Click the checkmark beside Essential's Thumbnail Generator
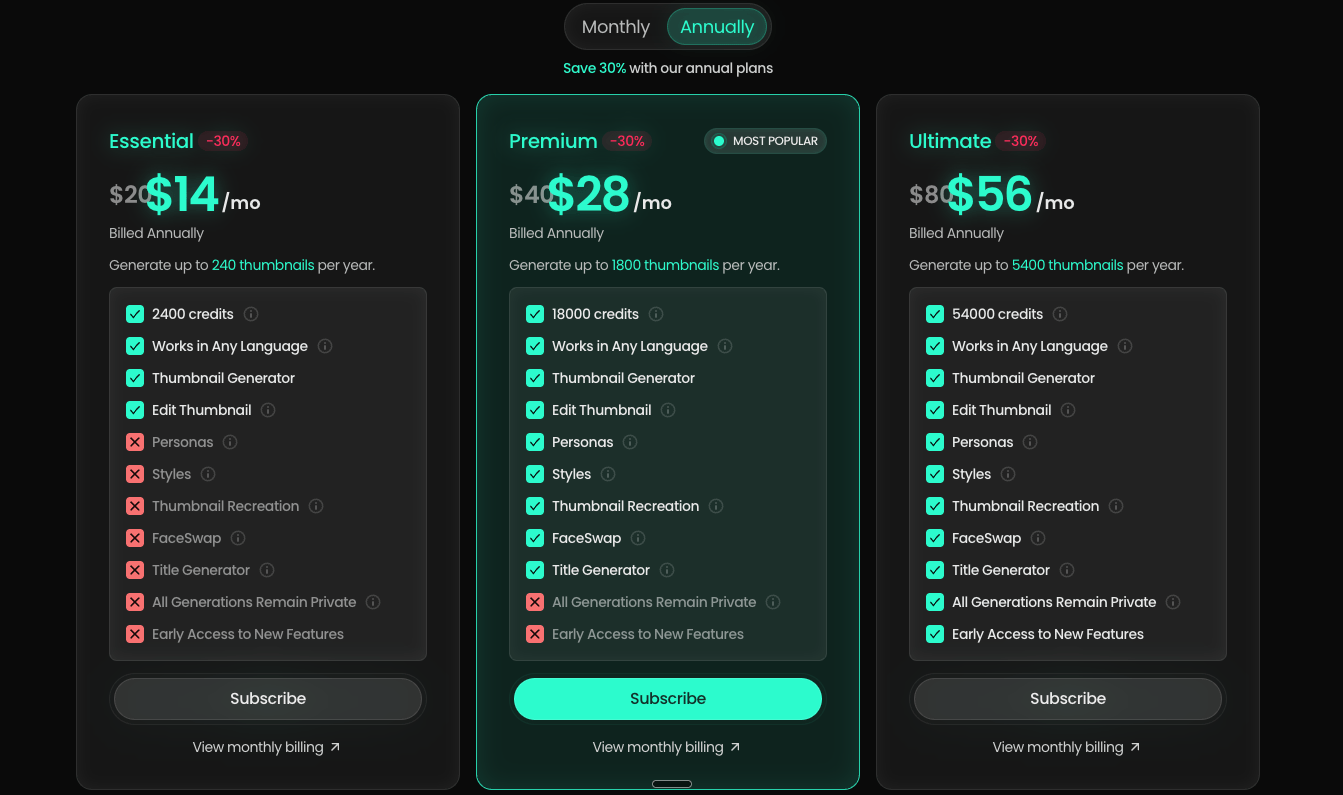Image resolution: width=1343 pixels, height=795 pixels. (135, 378)
